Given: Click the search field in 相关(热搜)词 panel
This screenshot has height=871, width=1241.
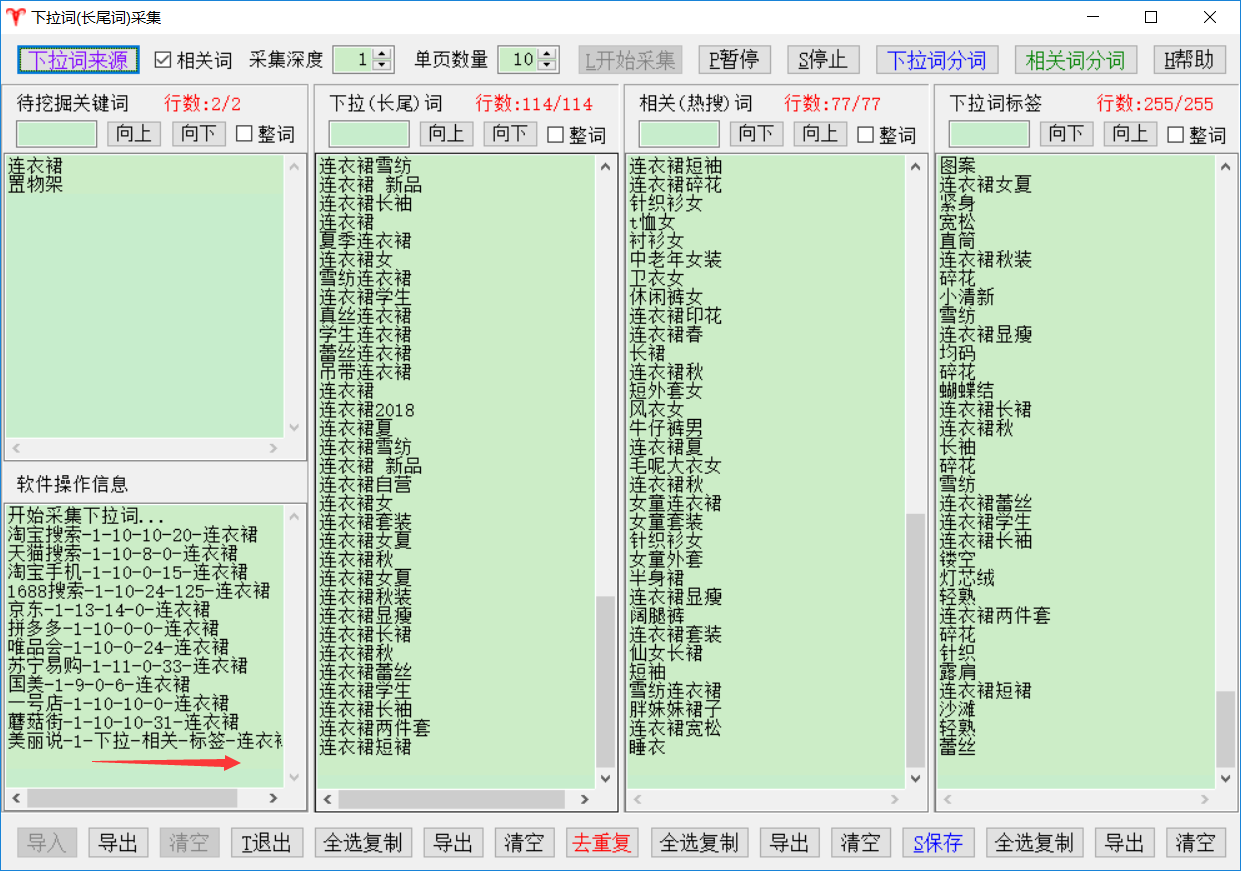Looking at the screenshot, I should pyautogui.click(x=679, y=134).
